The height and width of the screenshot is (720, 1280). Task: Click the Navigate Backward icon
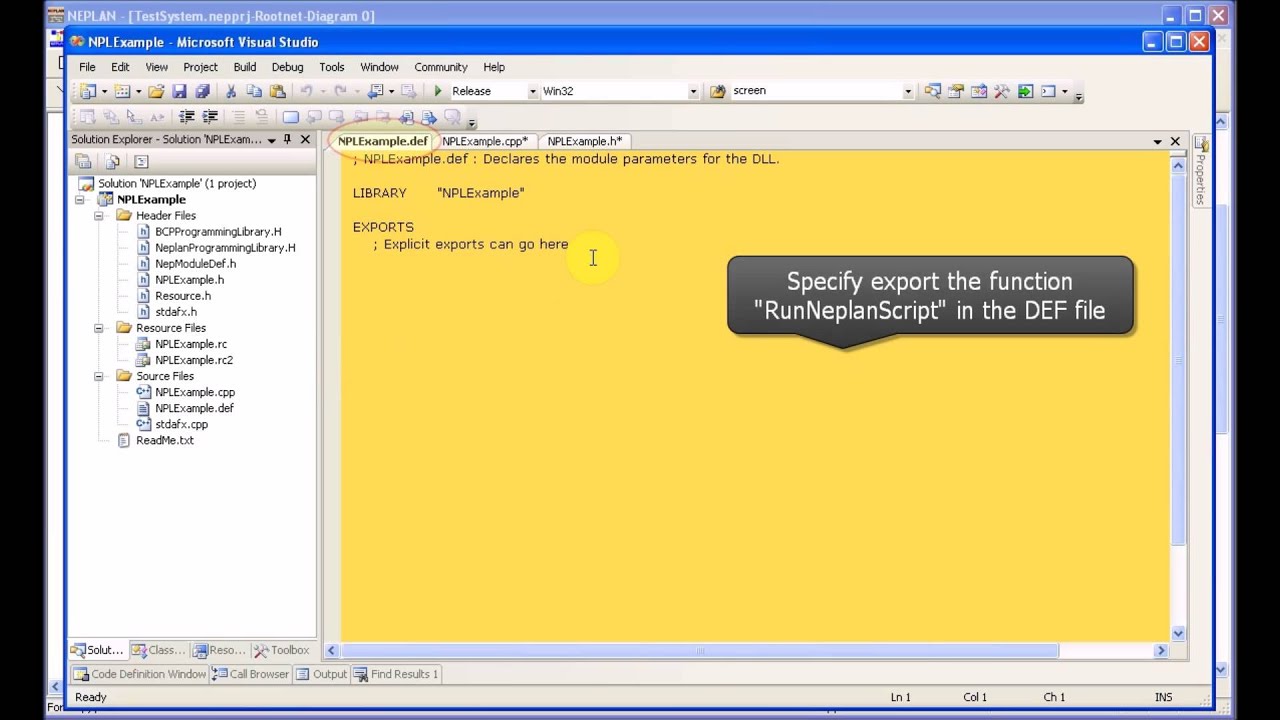click(375, 91)
